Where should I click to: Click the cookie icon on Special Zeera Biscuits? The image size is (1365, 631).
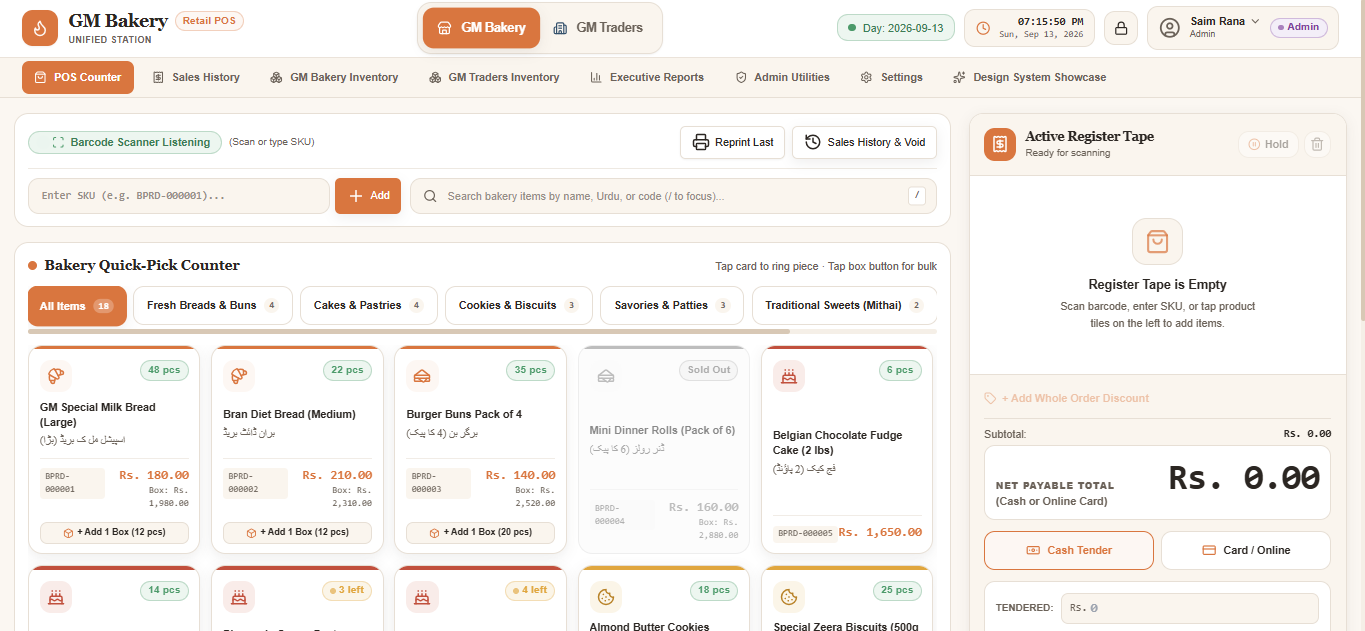[x=789, y=597]
